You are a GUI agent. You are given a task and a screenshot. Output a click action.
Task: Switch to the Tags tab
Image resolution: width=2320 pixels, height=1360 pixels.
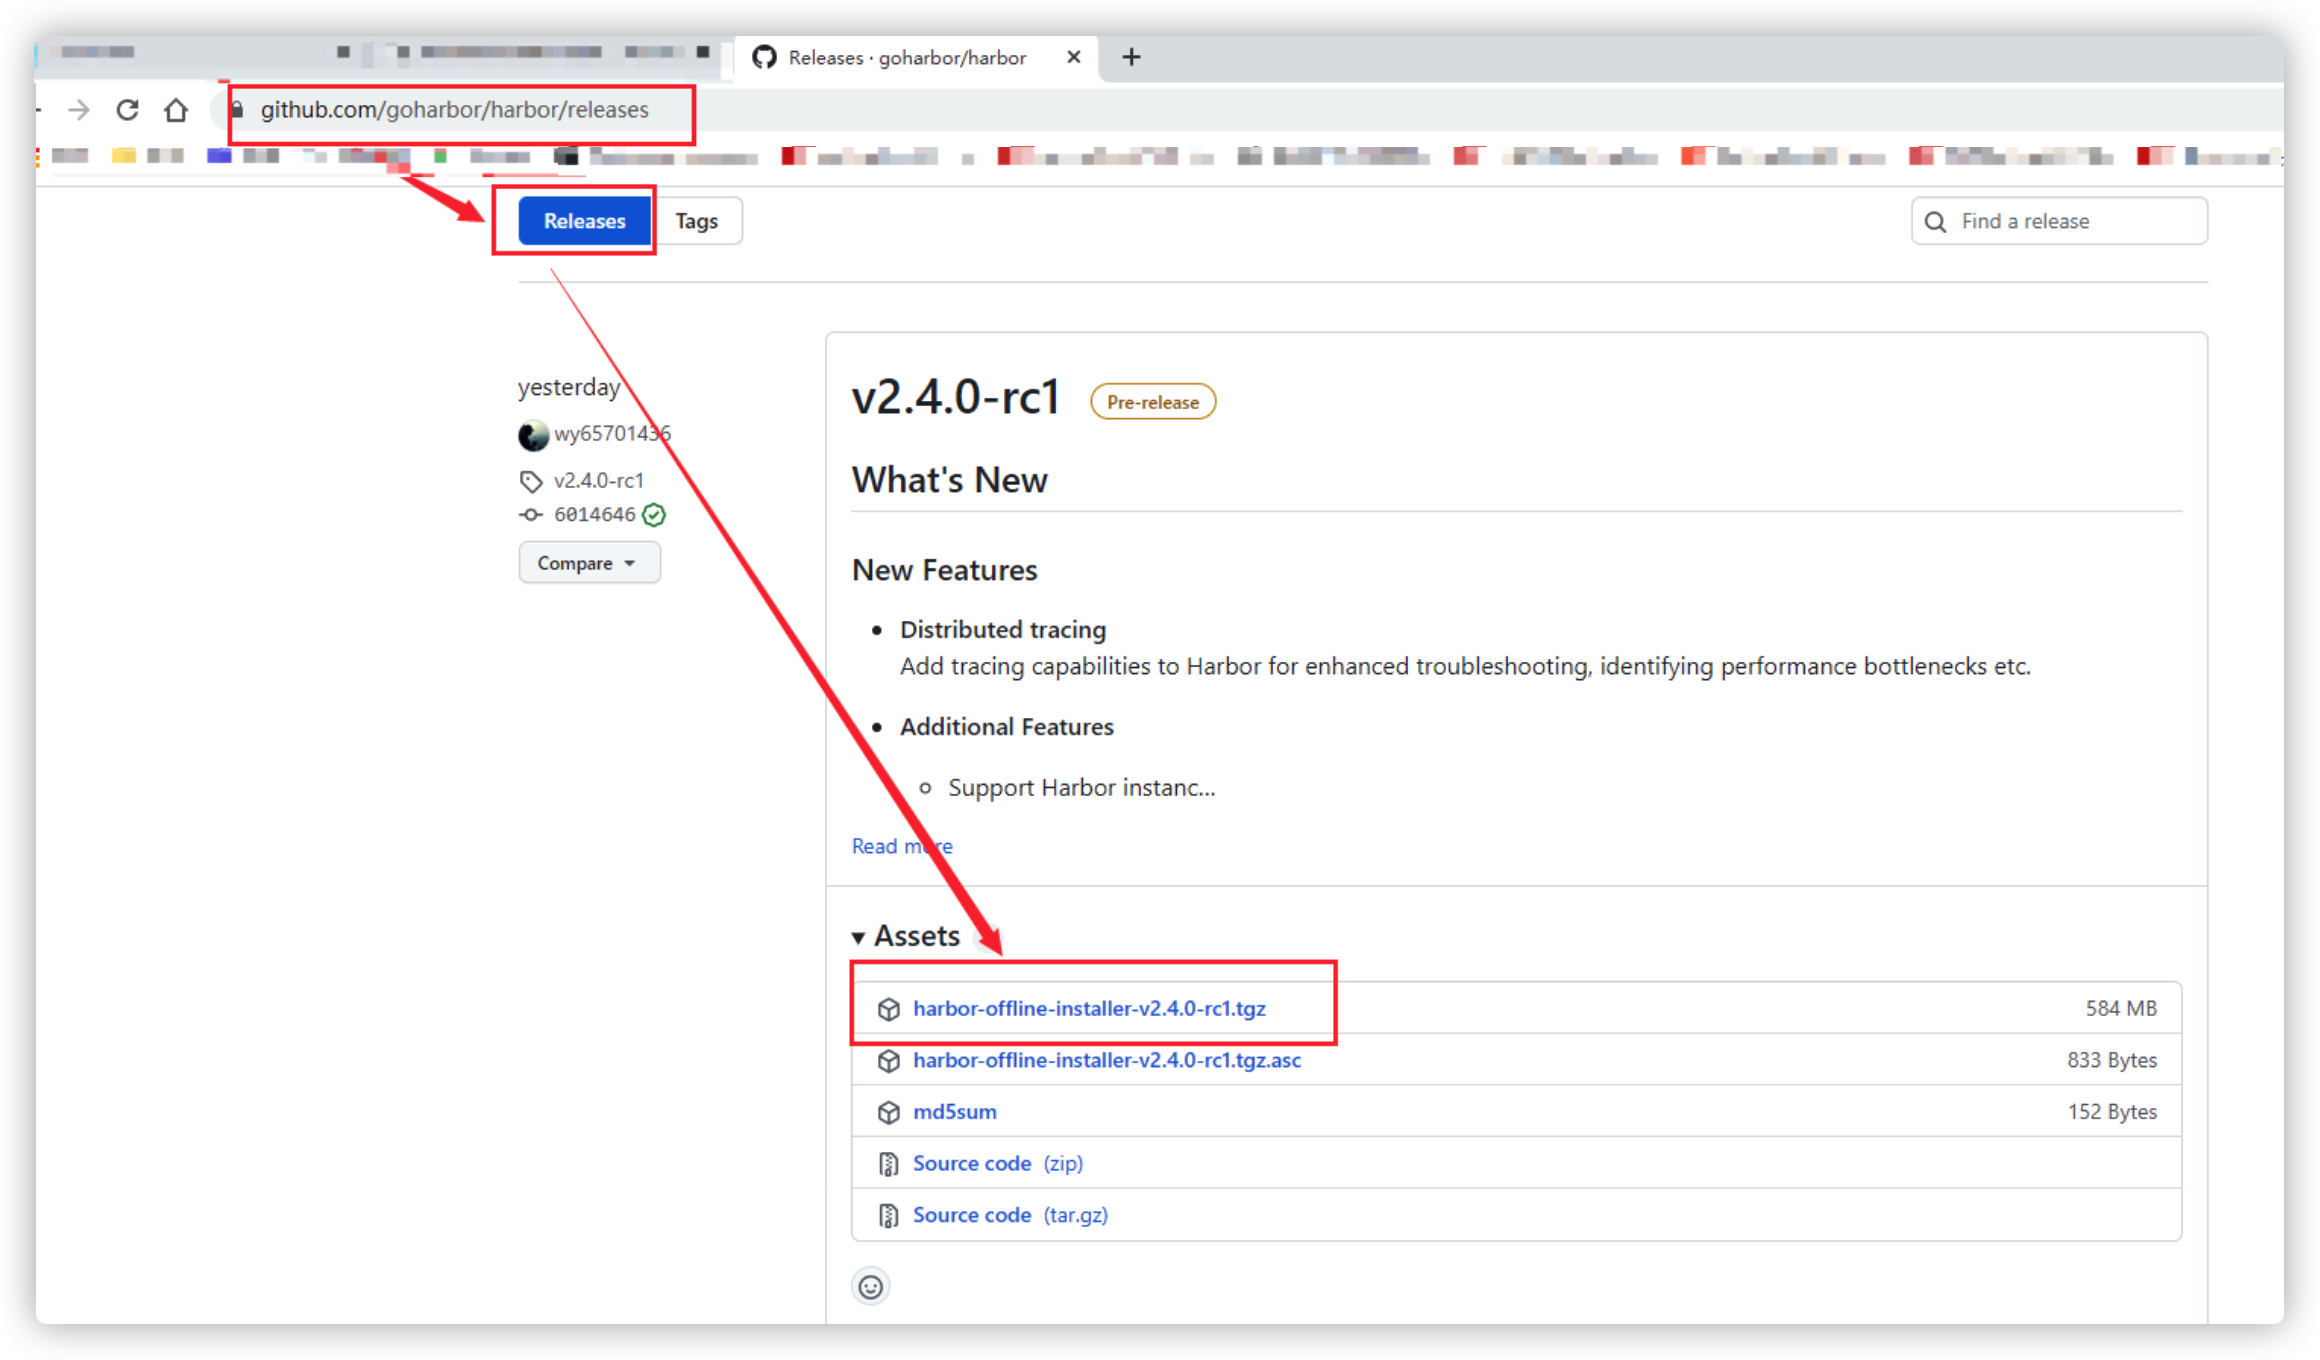(696, 221)
